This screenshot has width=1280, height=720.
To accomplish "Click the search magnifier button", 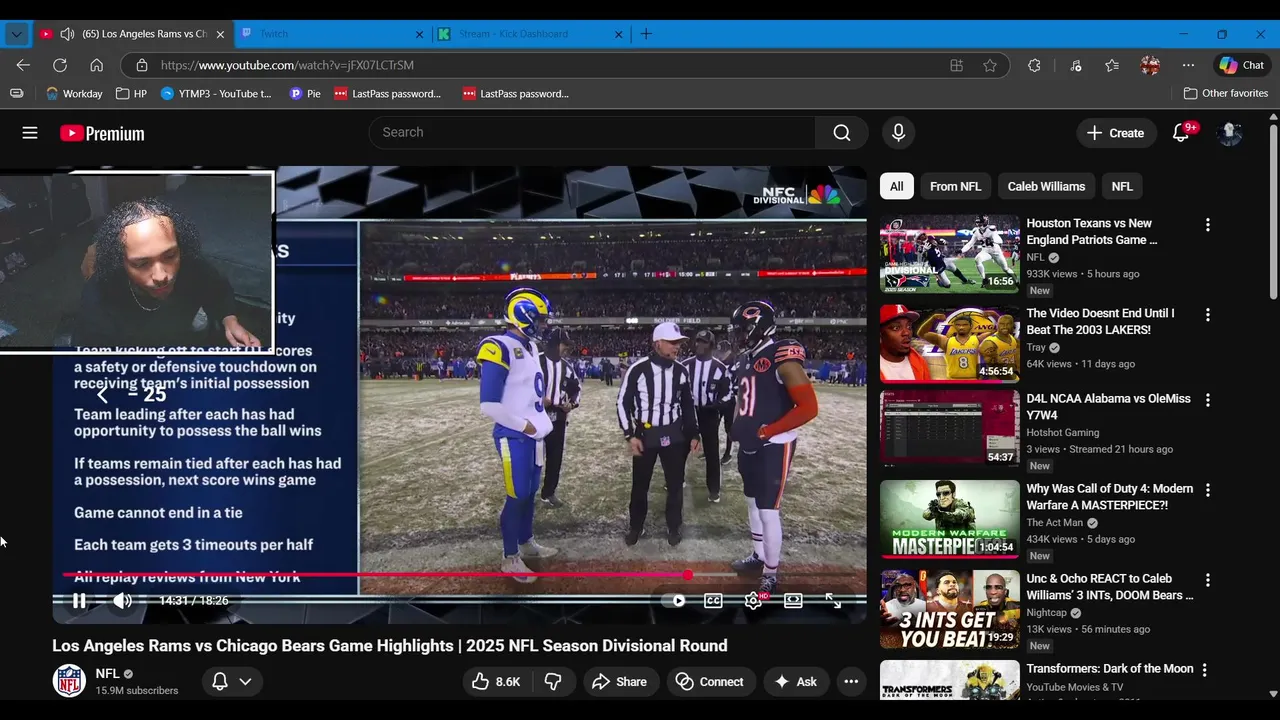I will click(x=842, y=133).
